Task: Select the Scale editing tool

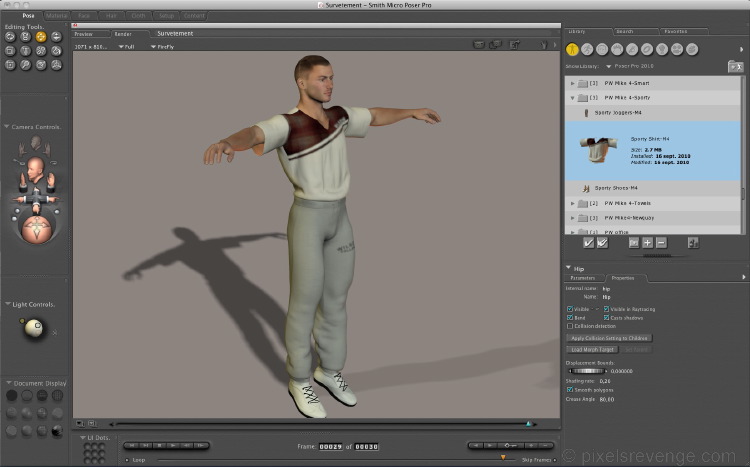Action: coord(10,51)
